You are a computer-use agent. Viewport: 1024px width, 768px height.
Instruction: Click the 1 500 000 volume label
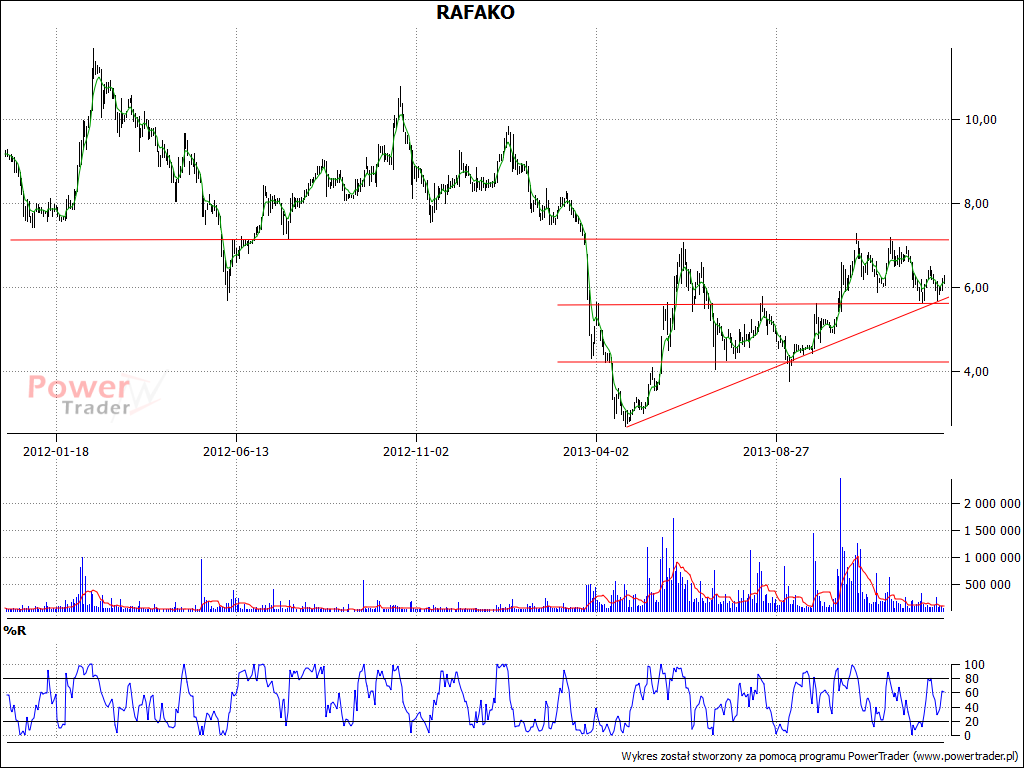(x=991, y=530)
